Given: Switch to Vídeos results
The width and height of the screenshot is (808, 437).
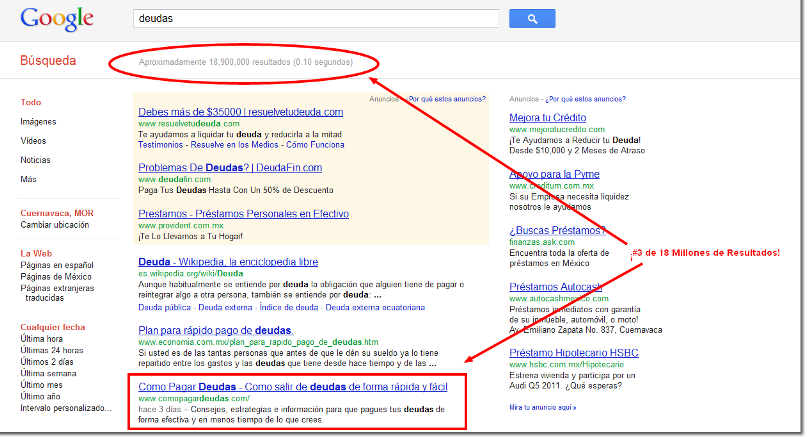Looking at the screenshot, I should (33, 141).
